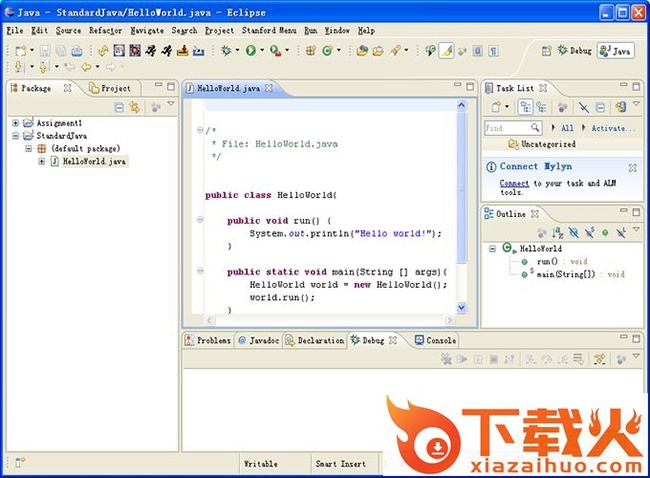Switch to the Problems tab
The height and width of the screenshot is (478, 650).
[208, 340]
